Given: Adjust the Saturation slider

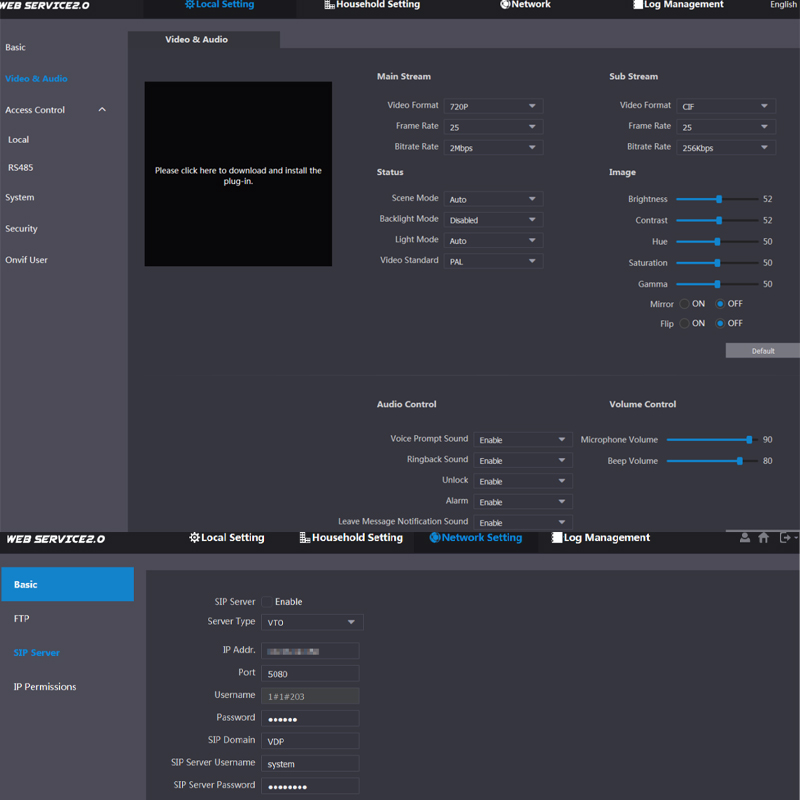Looking at the screenshot, I should 717,263.
